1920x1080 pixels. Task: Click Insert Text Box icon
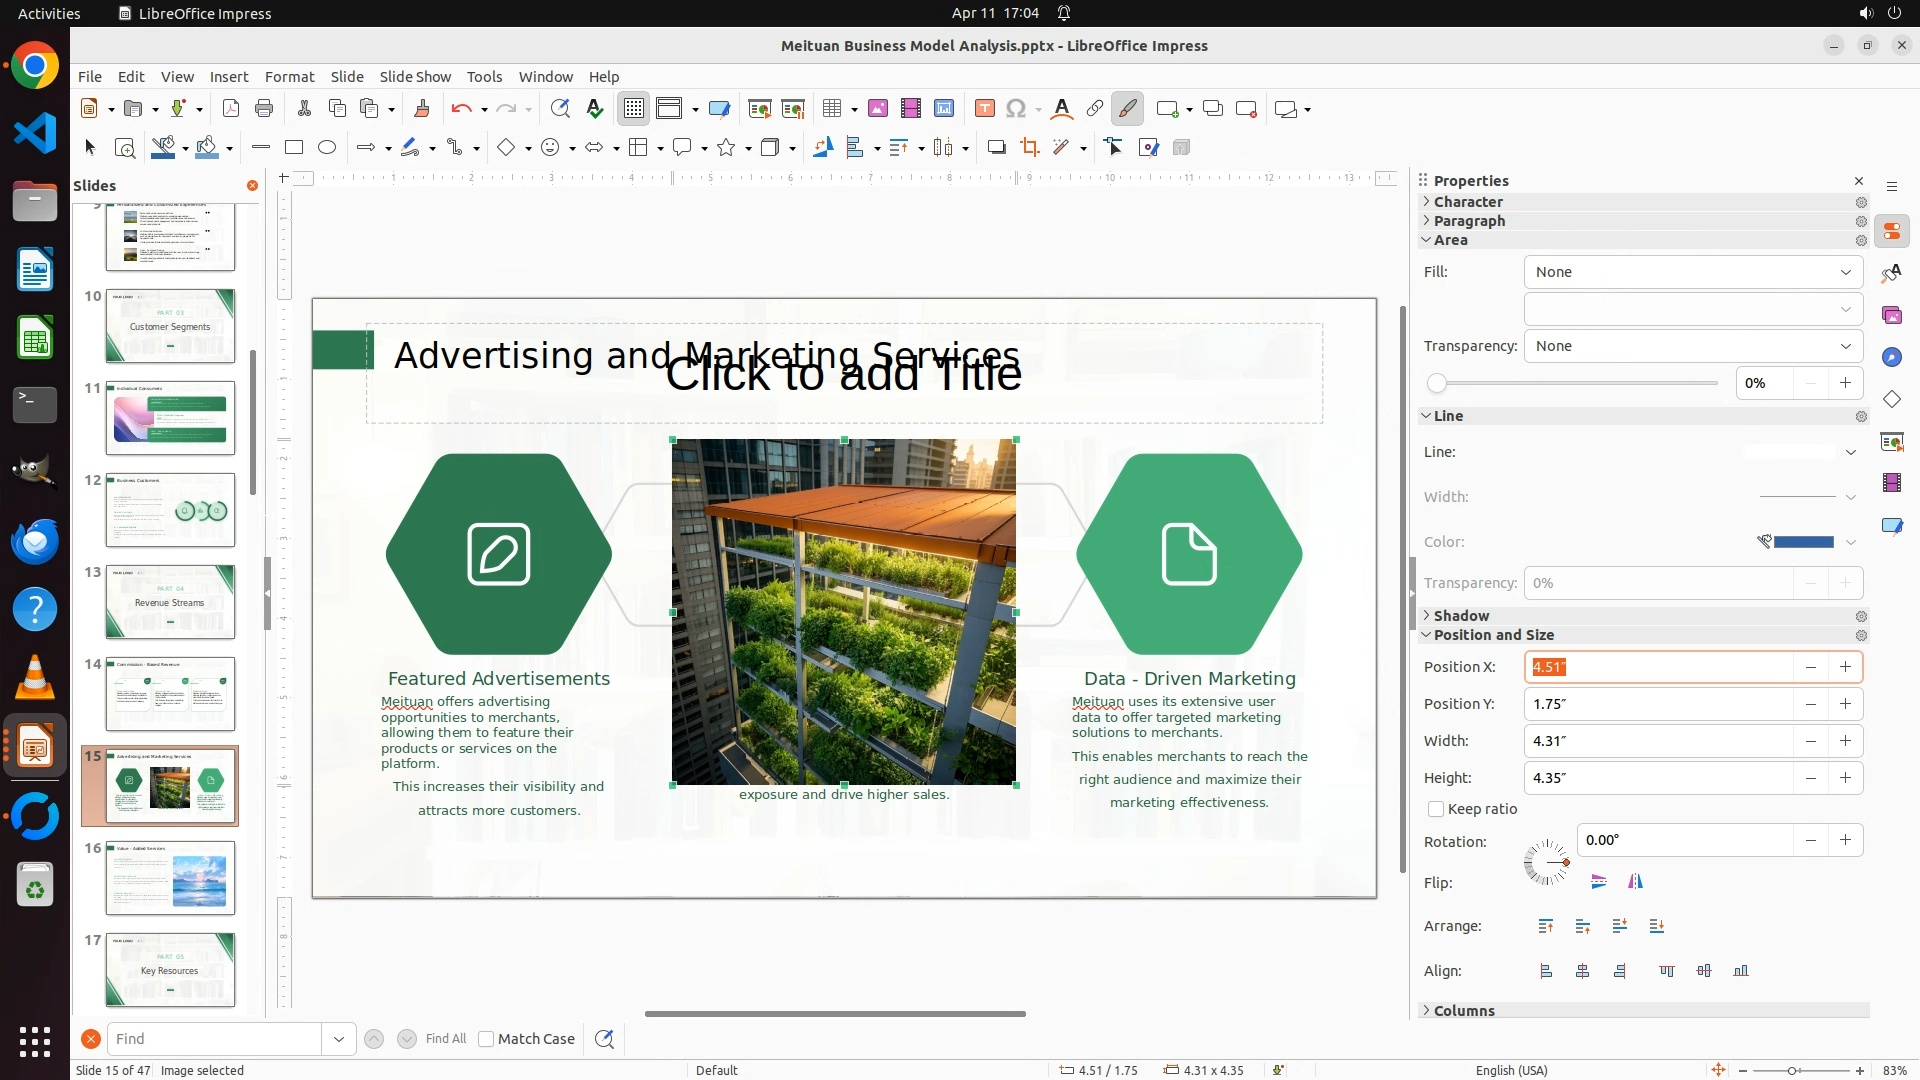[x=984, y=109]
